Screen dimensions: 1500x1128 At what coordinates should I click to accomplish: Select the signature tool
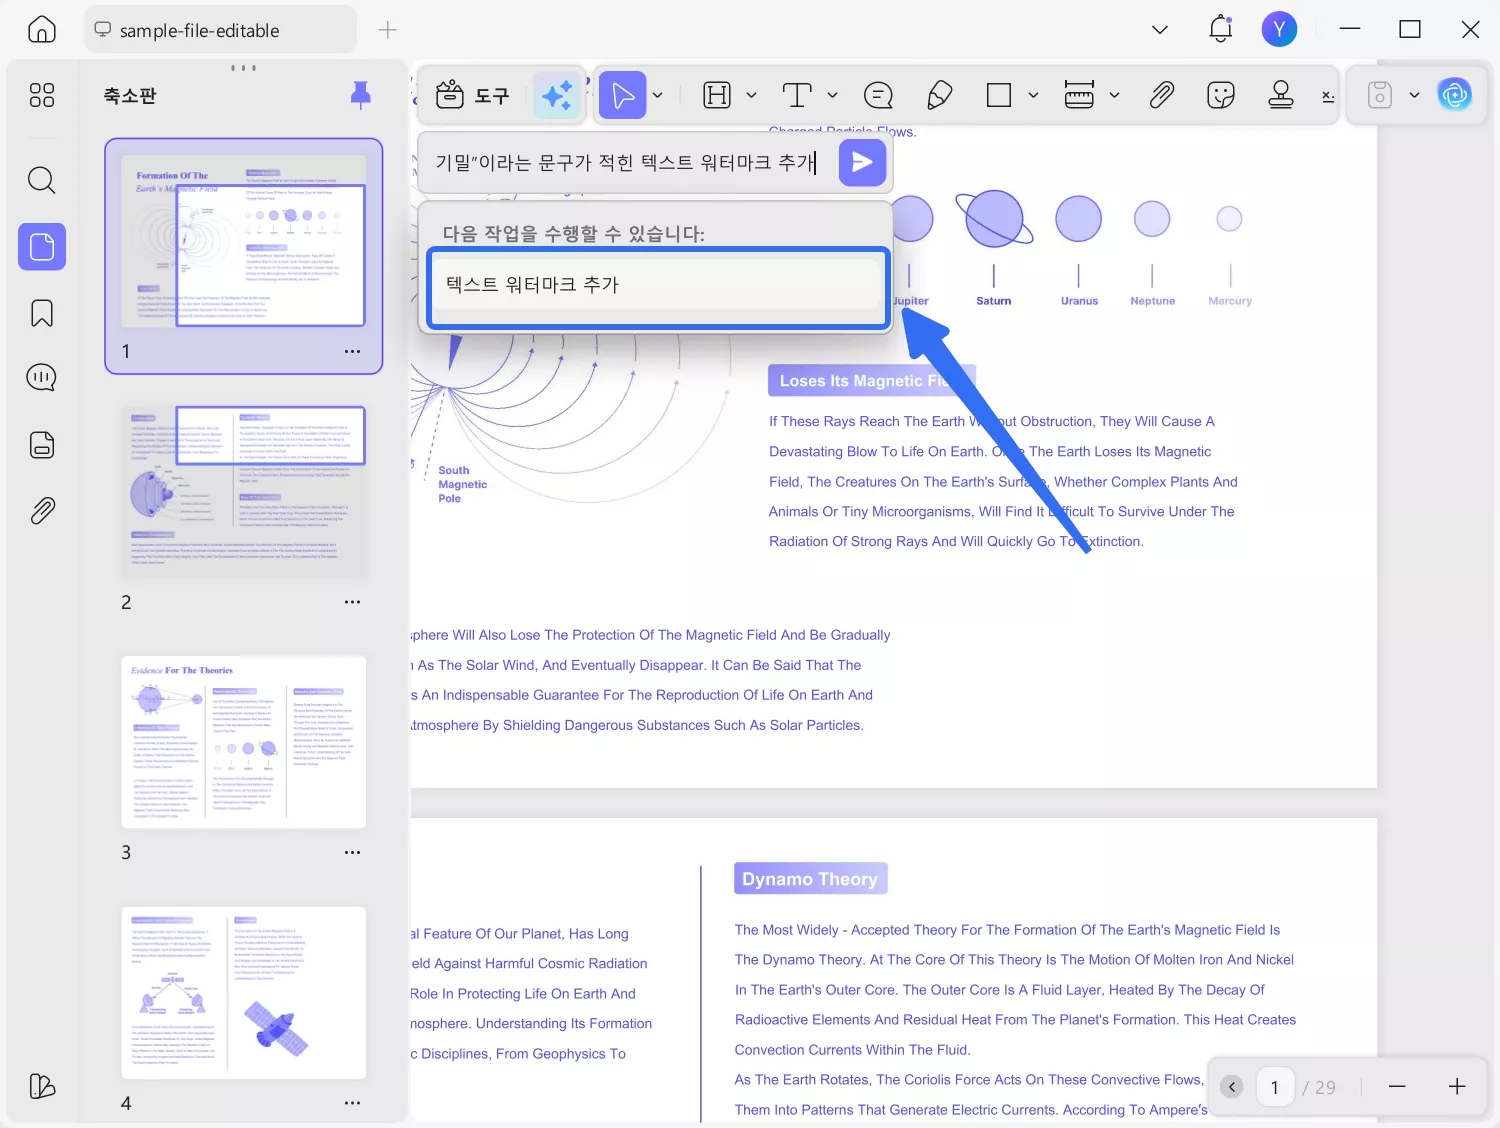(x=1328, y=96)
